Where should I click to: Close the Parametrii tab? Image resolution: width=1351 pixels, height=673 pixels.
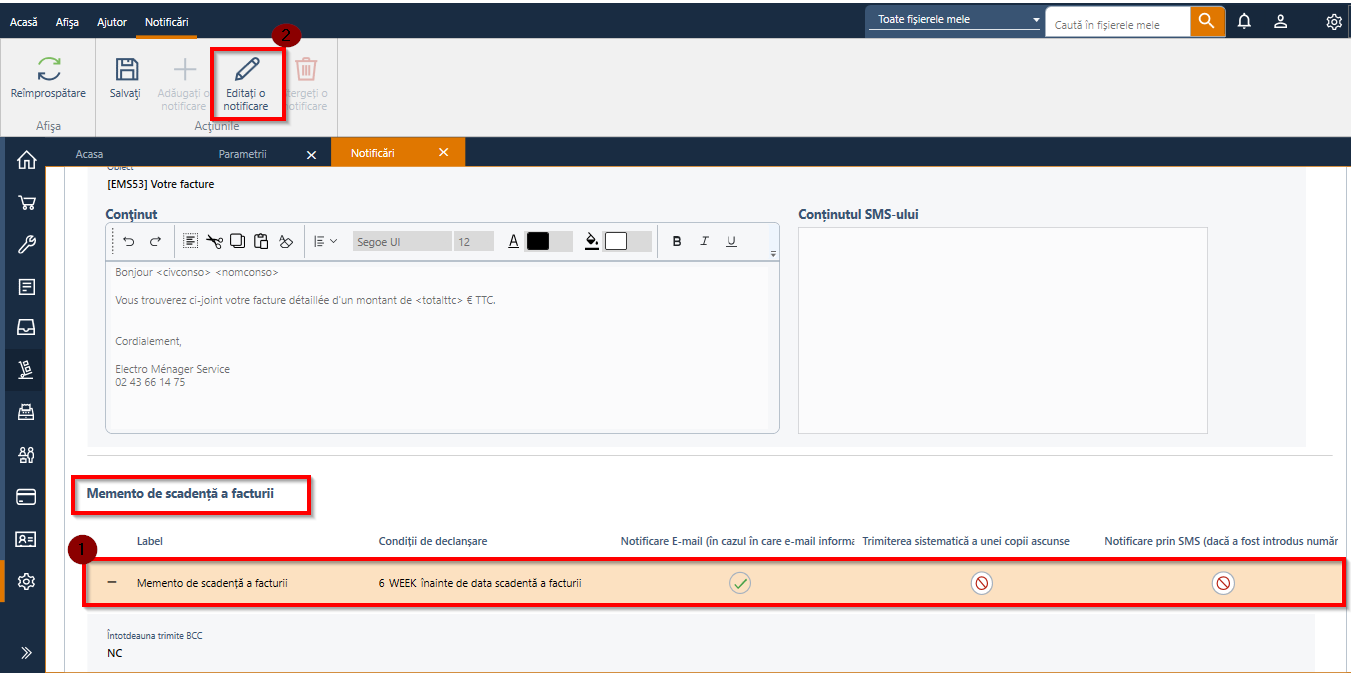point(311,154)
